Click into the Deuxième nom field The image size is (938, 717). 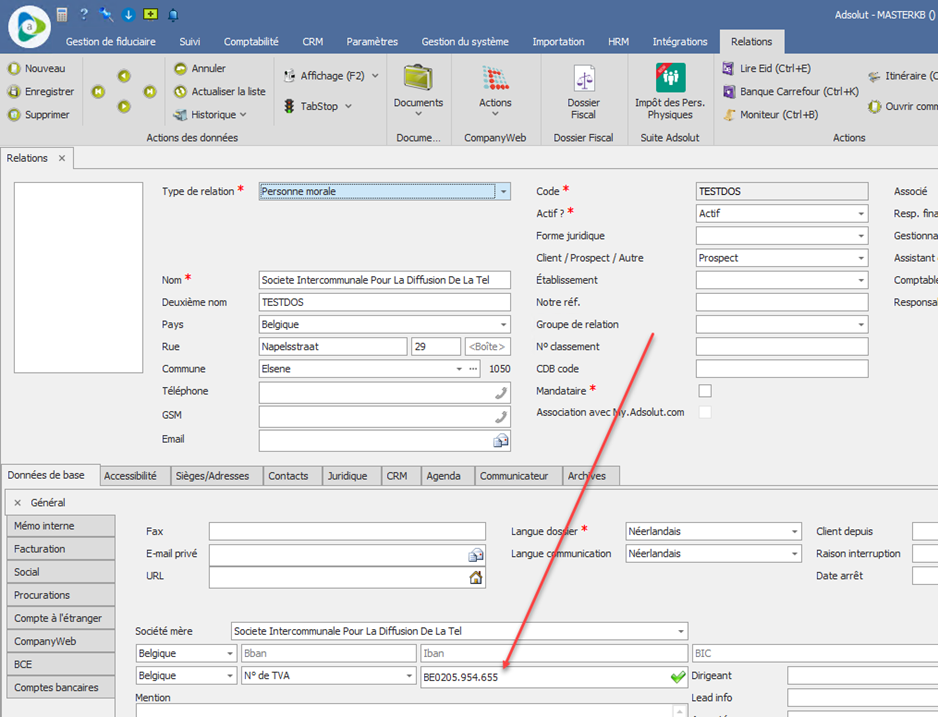pos(385,302)
